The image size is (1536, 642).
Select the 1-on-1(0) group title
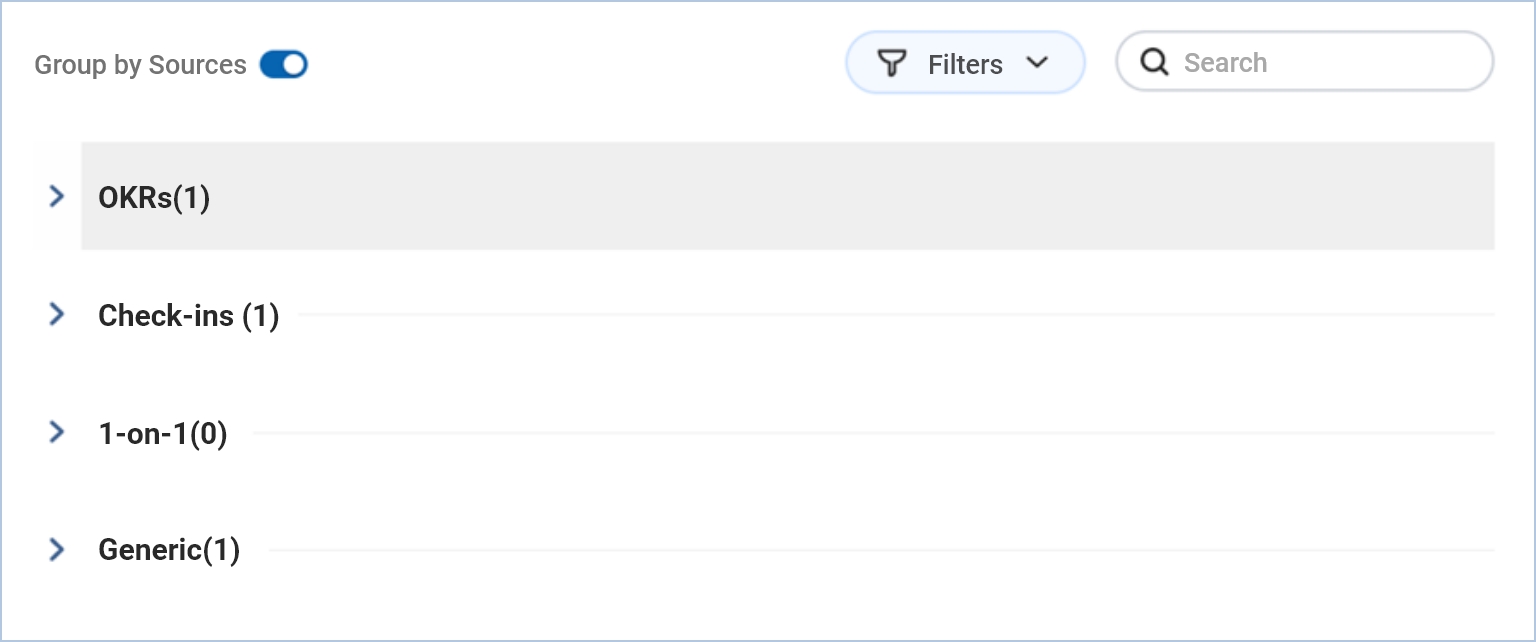click(x=163, y=434)
